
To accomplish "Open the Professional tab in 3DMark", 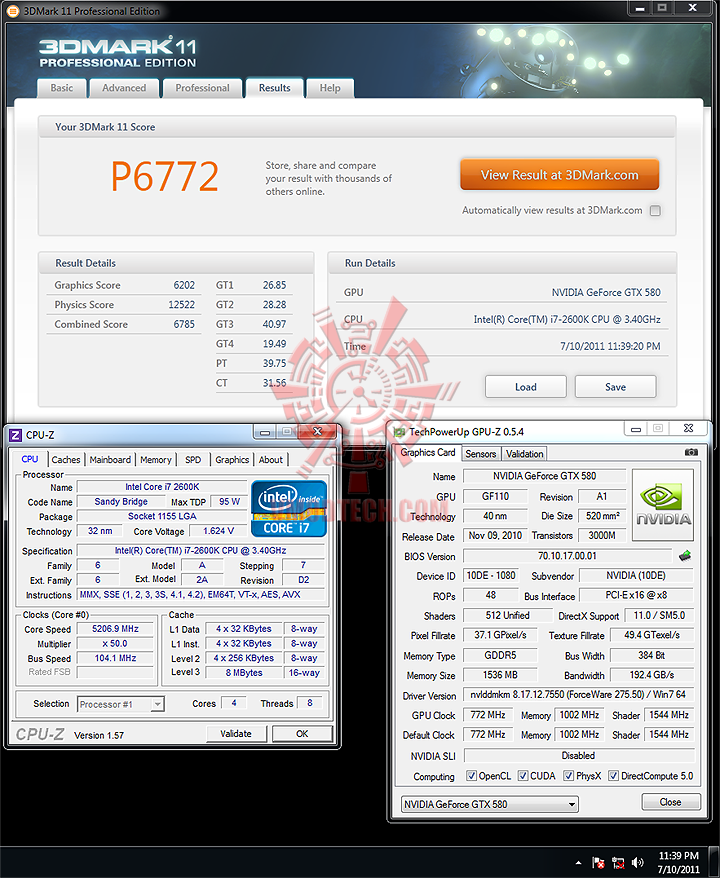I will point(202,88).
